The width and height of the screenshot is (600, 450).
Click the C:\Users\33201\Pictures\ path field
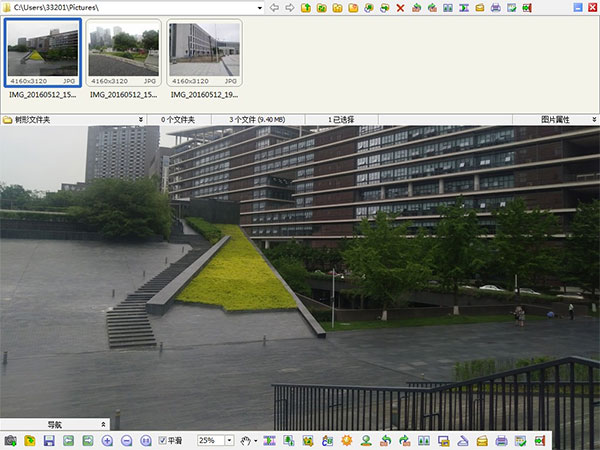[133, 8]
